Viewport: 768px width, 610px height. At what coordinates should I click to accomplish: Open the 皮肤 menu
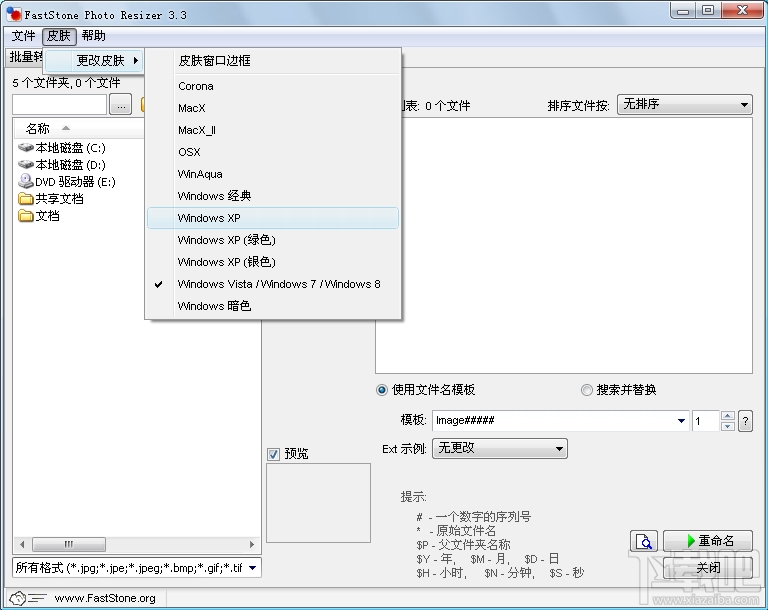[x=59, y=36]
